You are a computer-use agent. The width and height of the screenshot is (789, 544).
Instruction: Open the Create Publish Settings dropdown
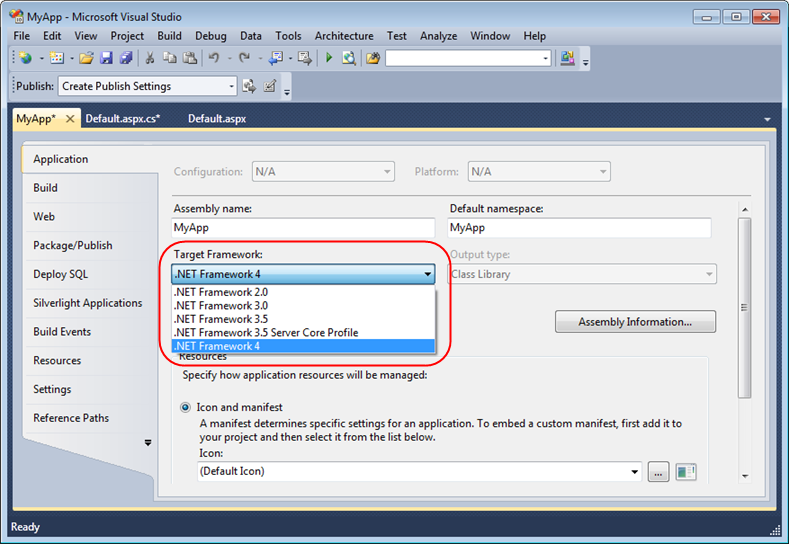[x=231, y=87]
